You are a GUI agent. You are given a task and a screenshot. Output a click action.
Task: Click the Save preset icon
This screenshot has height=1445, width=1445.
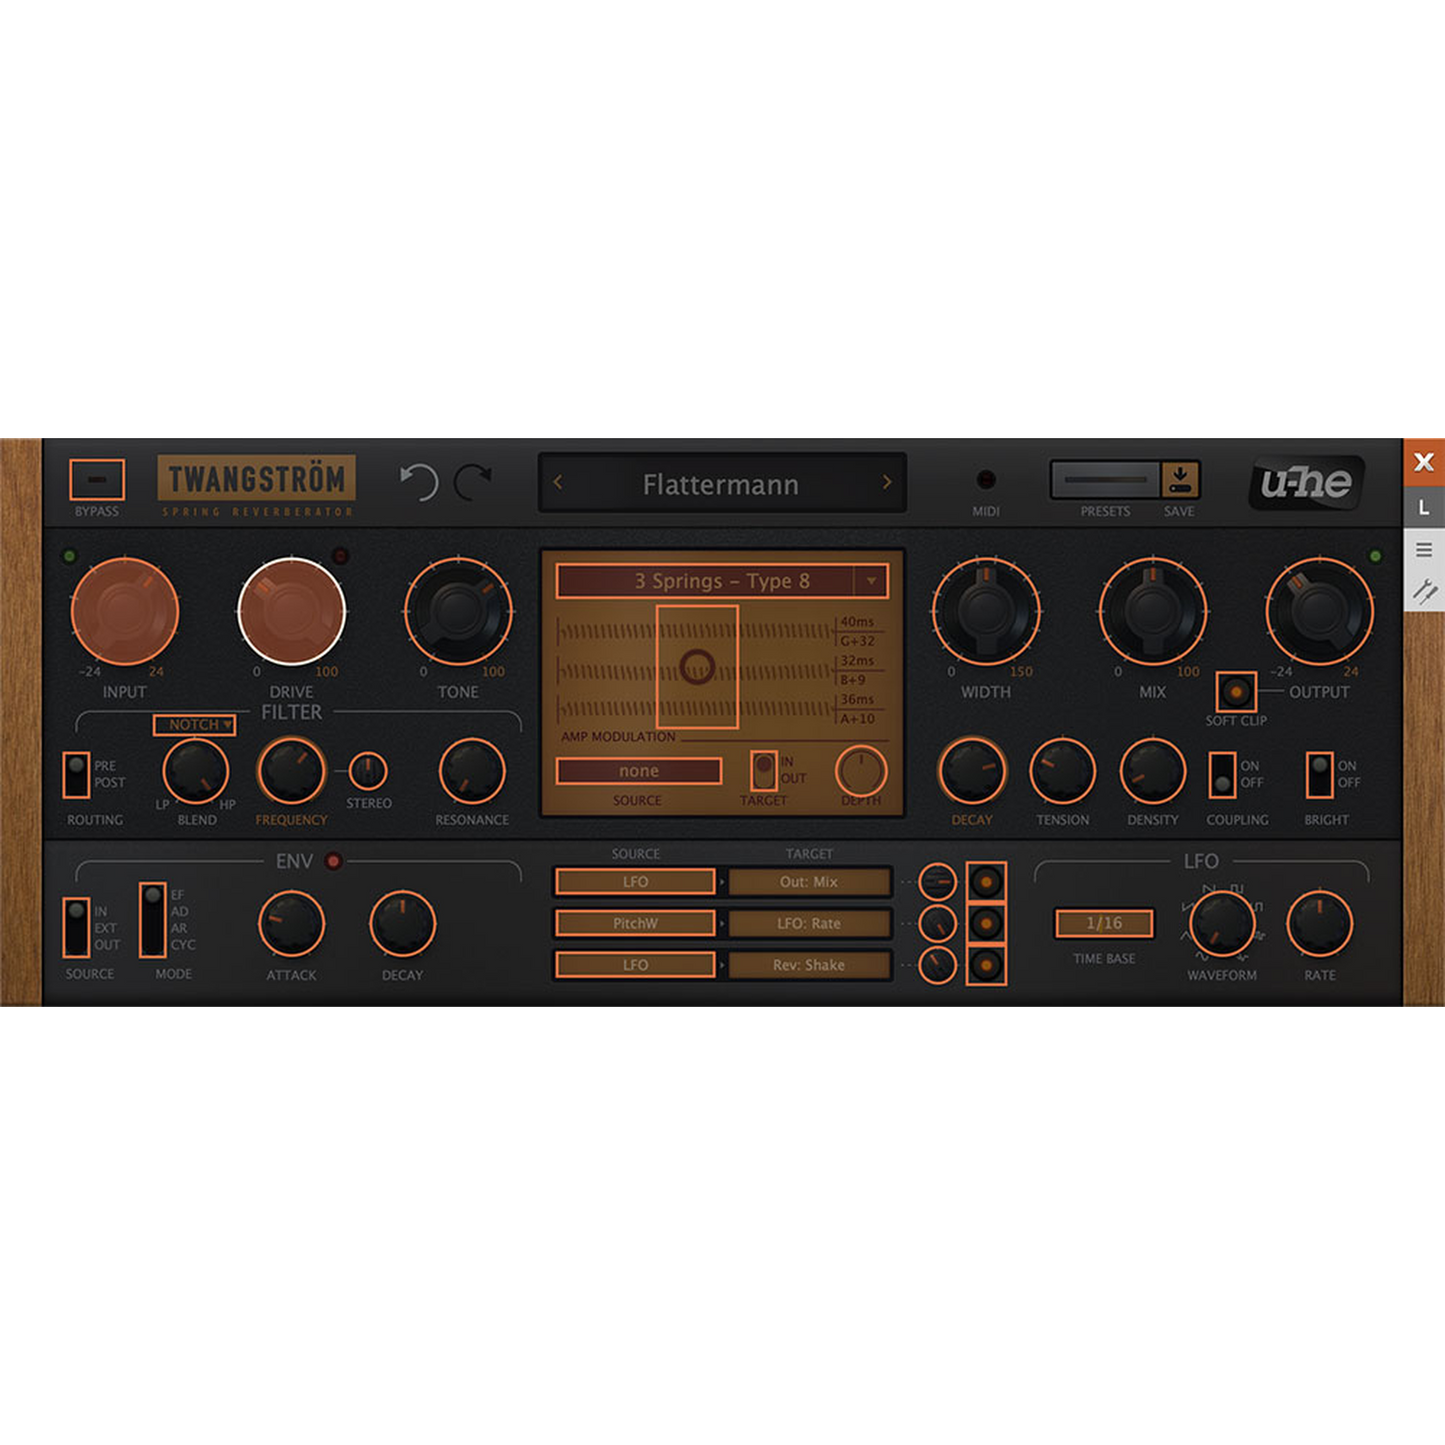pyautogui.click(x=1180, y=479)
